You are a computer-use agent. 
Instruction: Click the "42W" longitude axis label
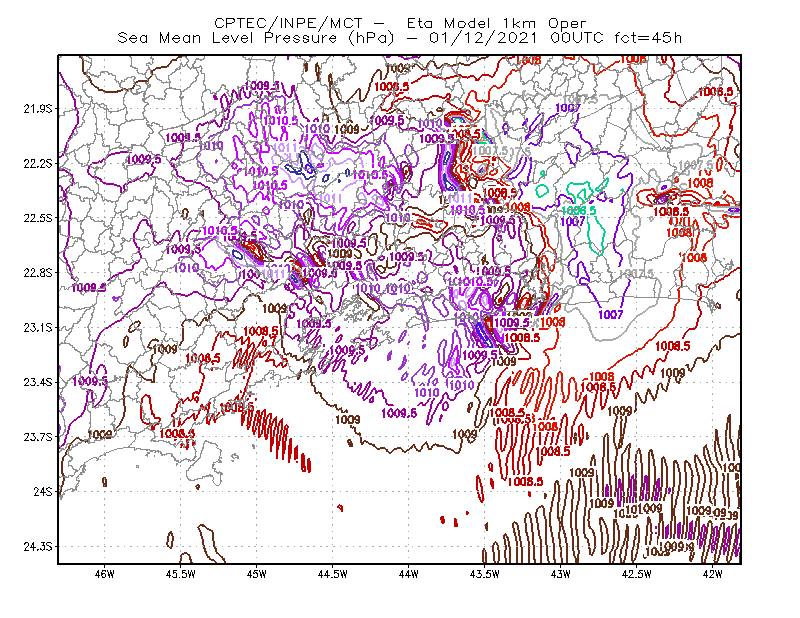pyautogui.click(x=713, y=574)
